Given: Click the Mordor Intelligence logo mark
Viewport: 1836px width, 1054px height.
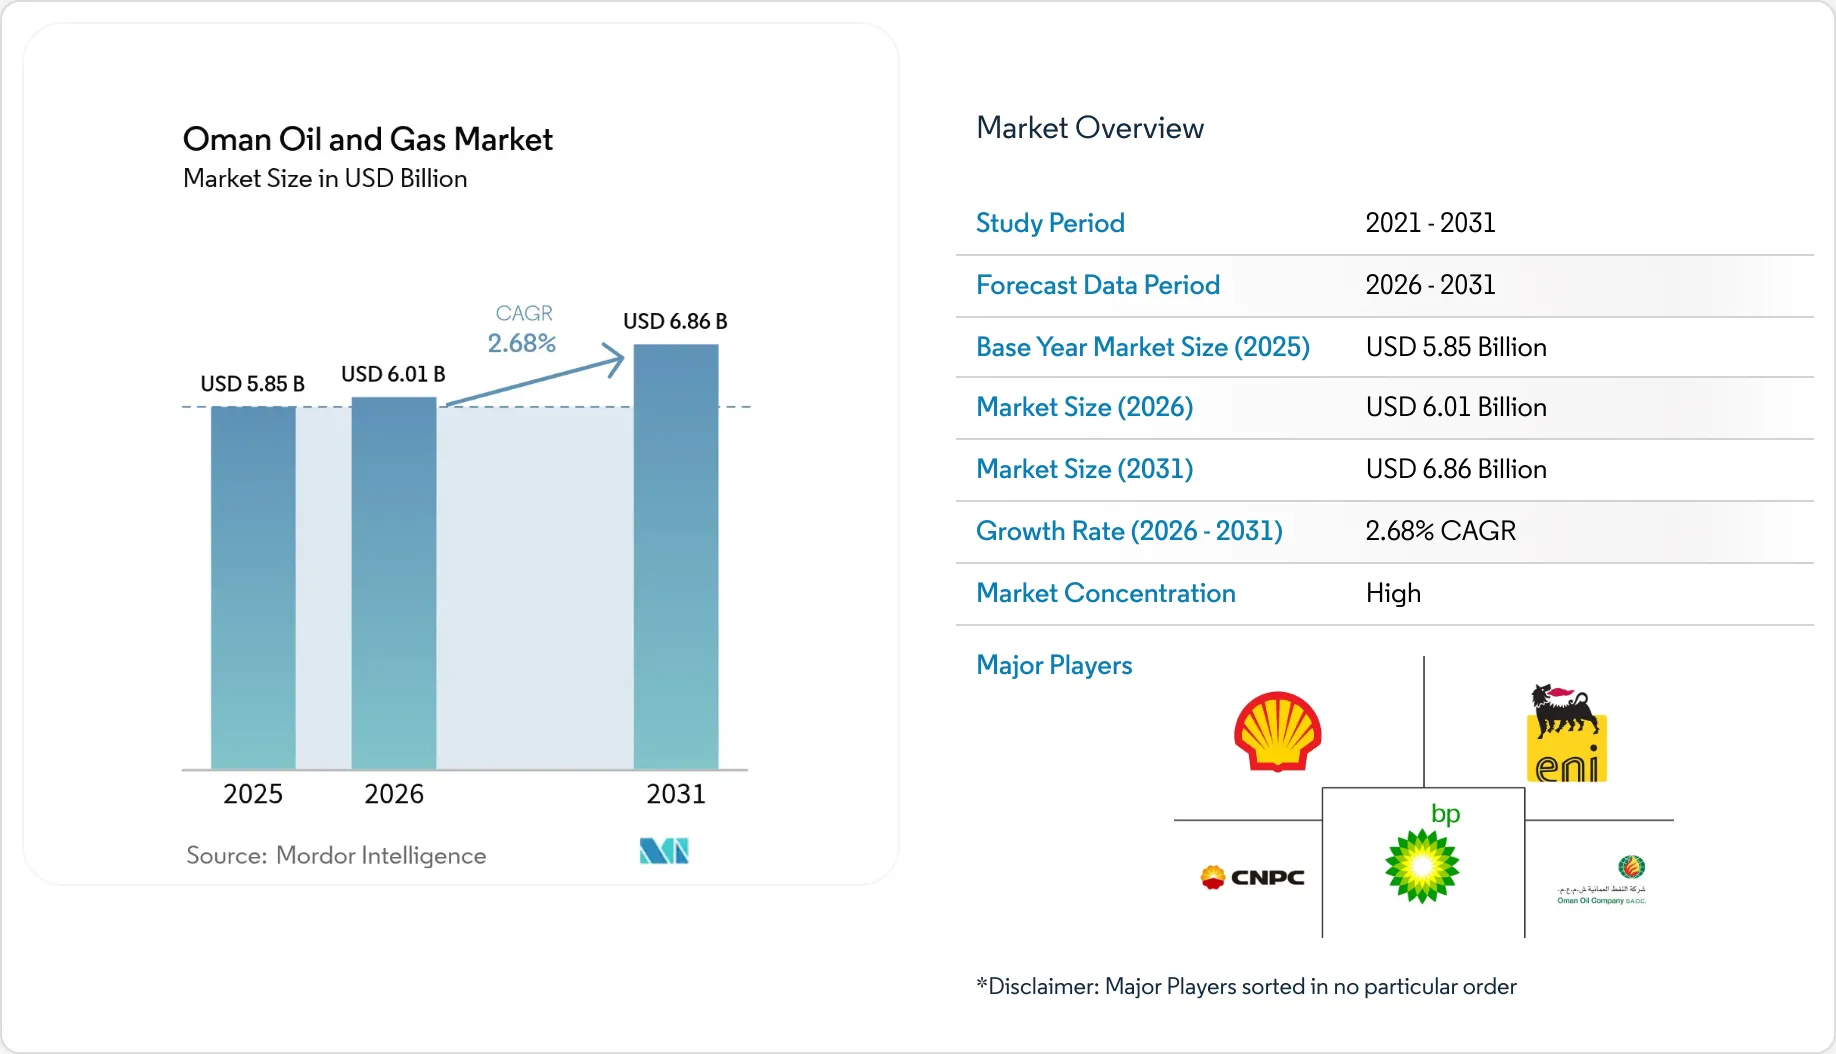Looking at the screenshot, I should [x=664, y=851].
